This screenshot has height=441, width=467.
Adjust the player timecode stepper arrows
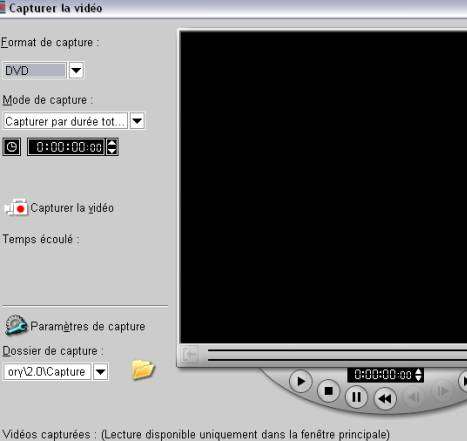click(x=418, y=375)
